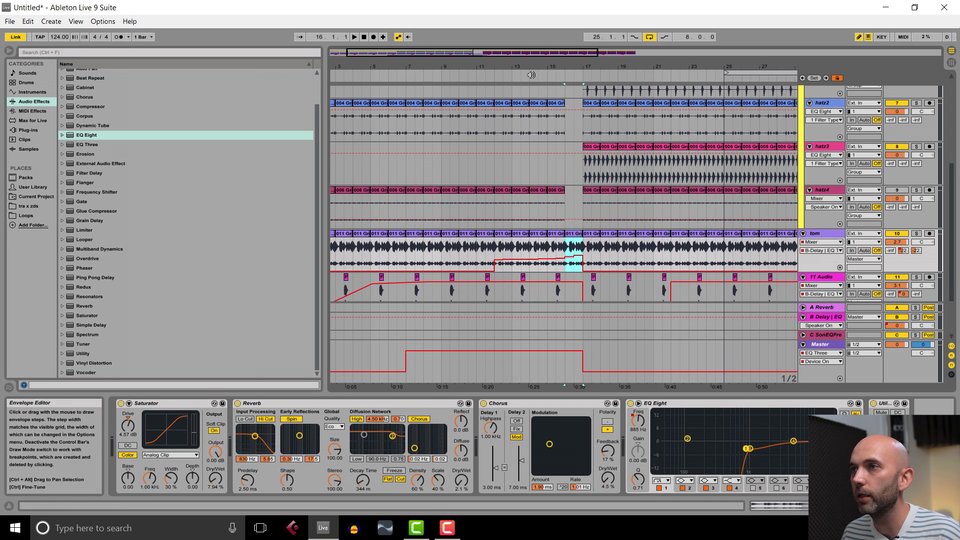Image resolution: width=960 pixels, height=540 pixels.
Task: Open Task View on taskbar
Action: click(260, 528)
